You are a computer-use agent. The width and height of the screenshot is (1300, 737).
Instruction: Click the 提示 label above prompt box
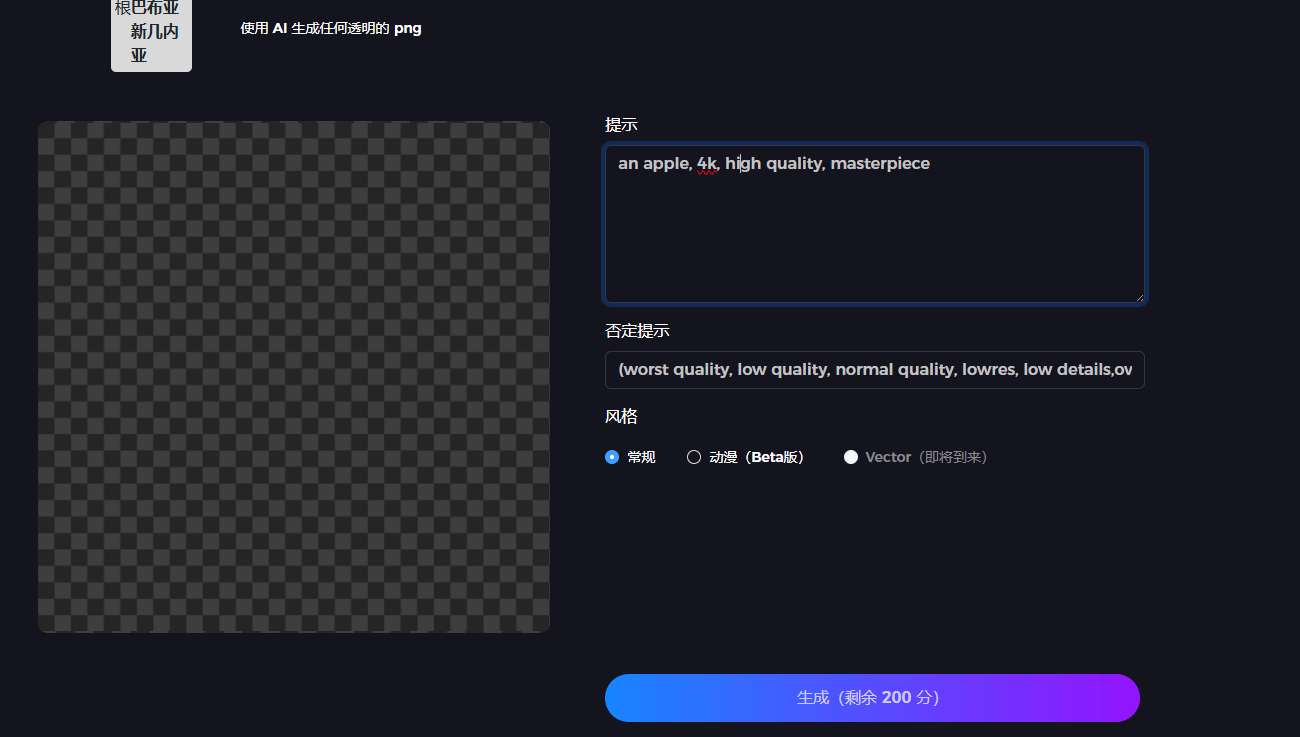pos(621,125)
